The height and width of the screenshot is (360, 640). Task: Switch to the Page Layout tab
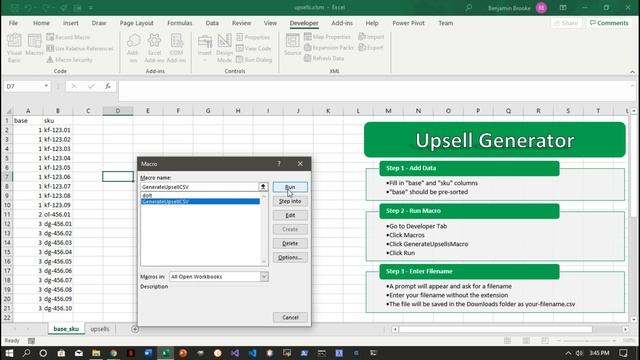point(136,23)
